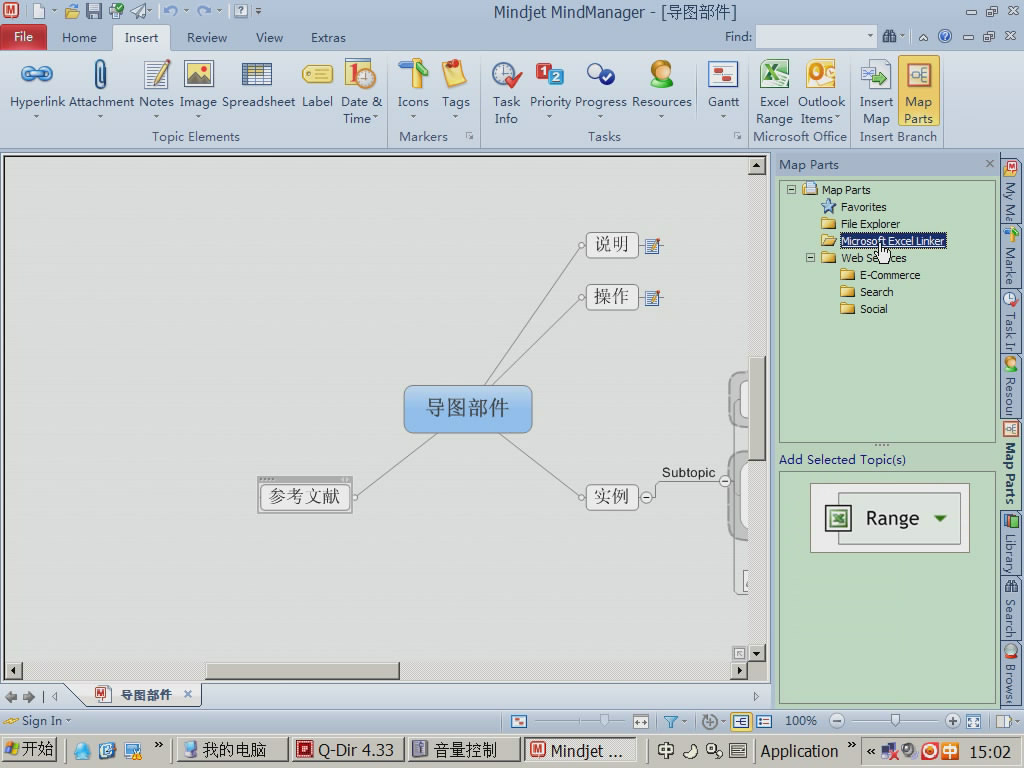Screen dimensions: 1024x768
Task: Open the Find box dropdown
Action: coord(870,36)
